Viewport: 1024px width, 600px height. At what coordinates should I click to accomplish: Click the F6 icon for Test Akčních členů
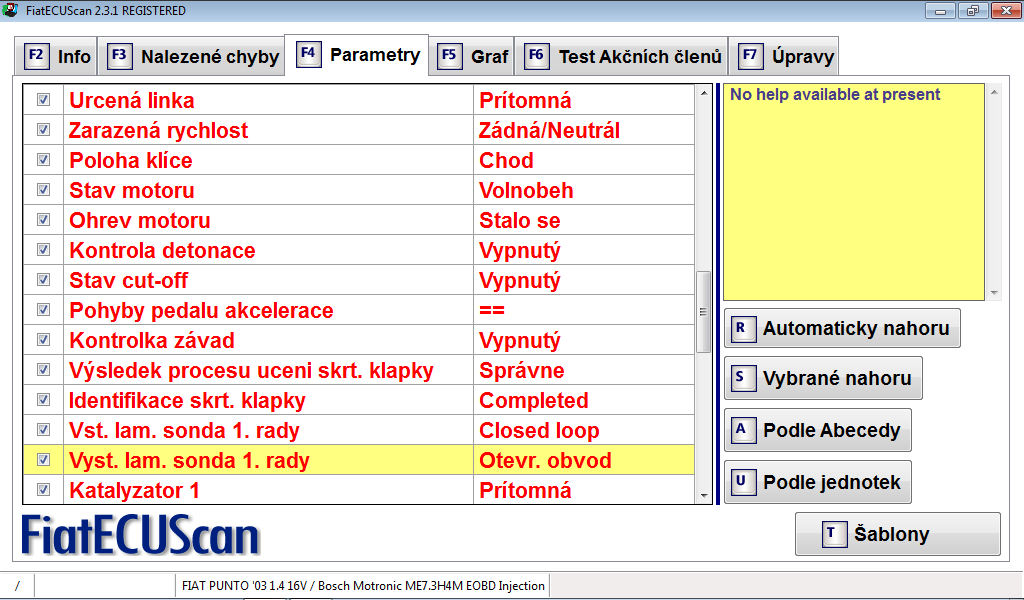[536, 56]
